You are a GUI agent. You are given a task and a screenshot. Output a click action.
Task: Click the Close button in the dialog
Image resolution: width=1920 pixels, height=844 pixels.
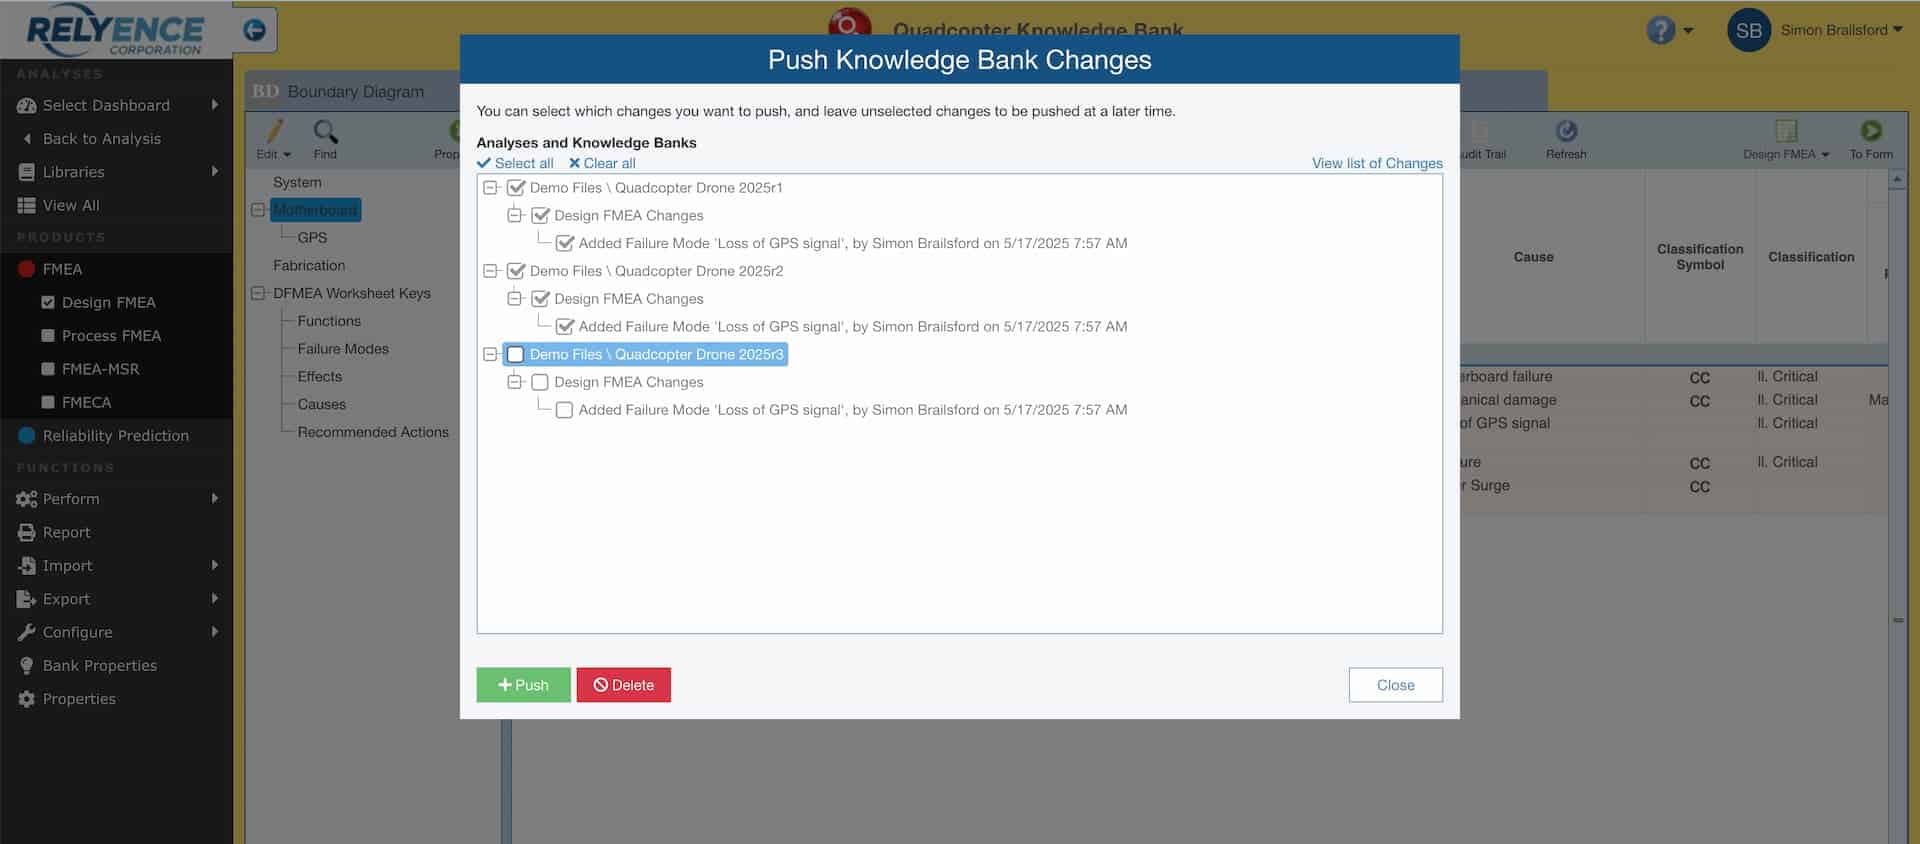pyautogui.click(x=1395, y=685)
